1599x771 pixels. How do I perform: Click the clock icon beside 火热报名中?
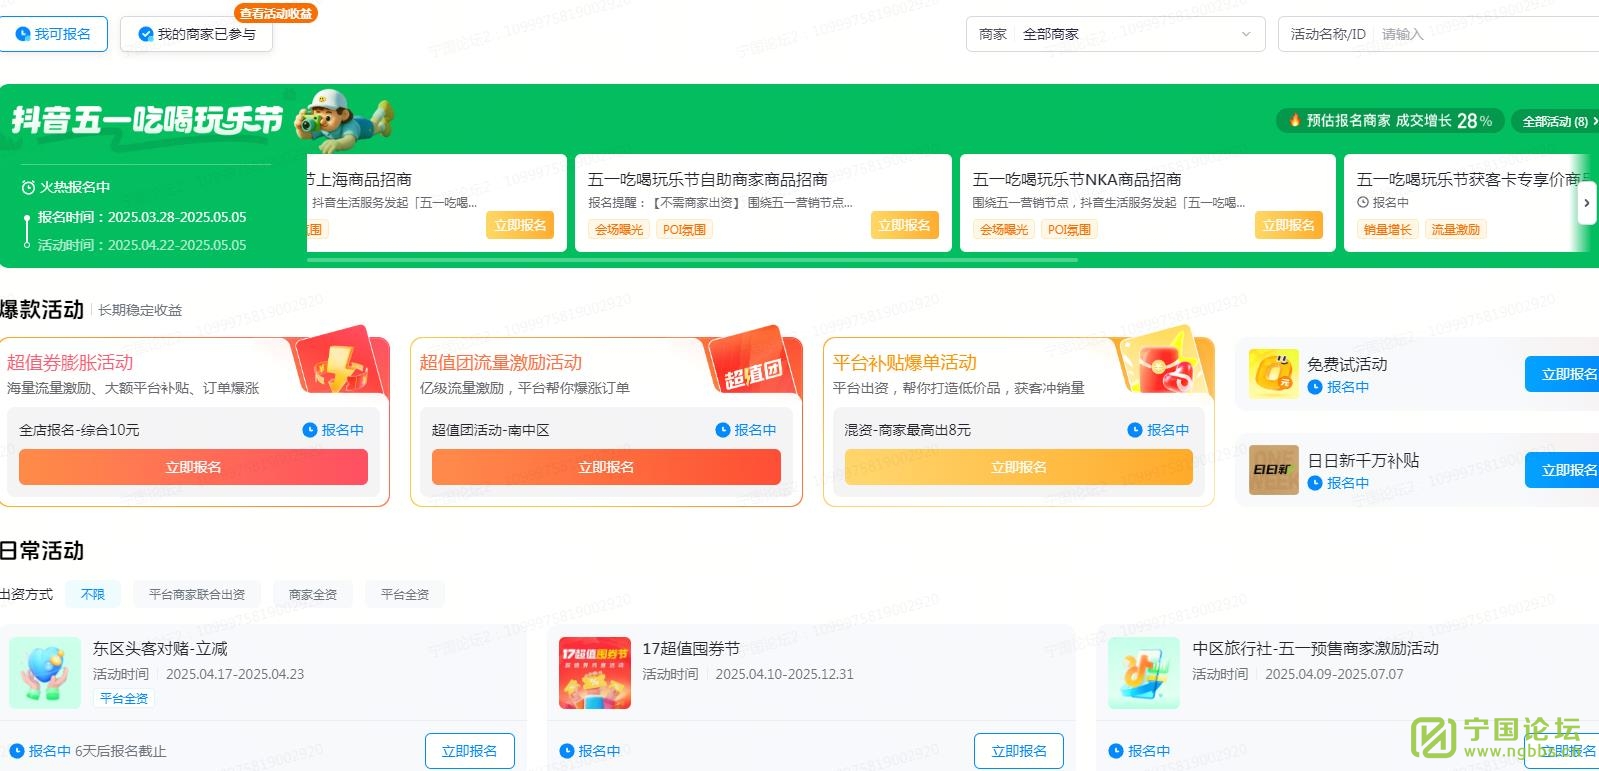[28, 187]
